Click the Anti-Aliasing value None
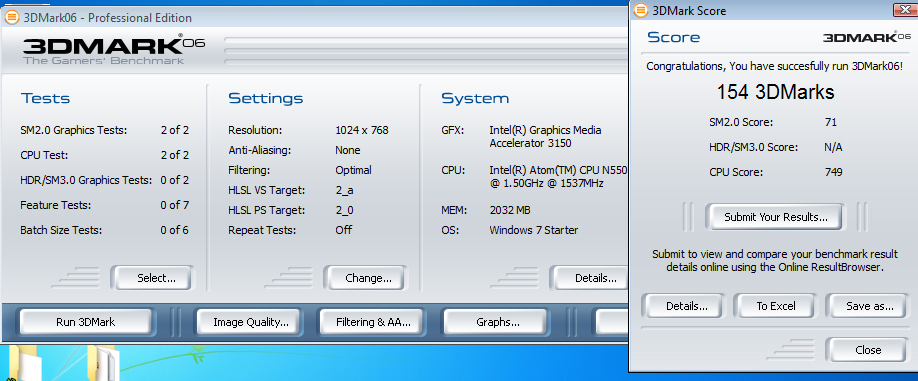The image size is (918, 381). [348, 150]
